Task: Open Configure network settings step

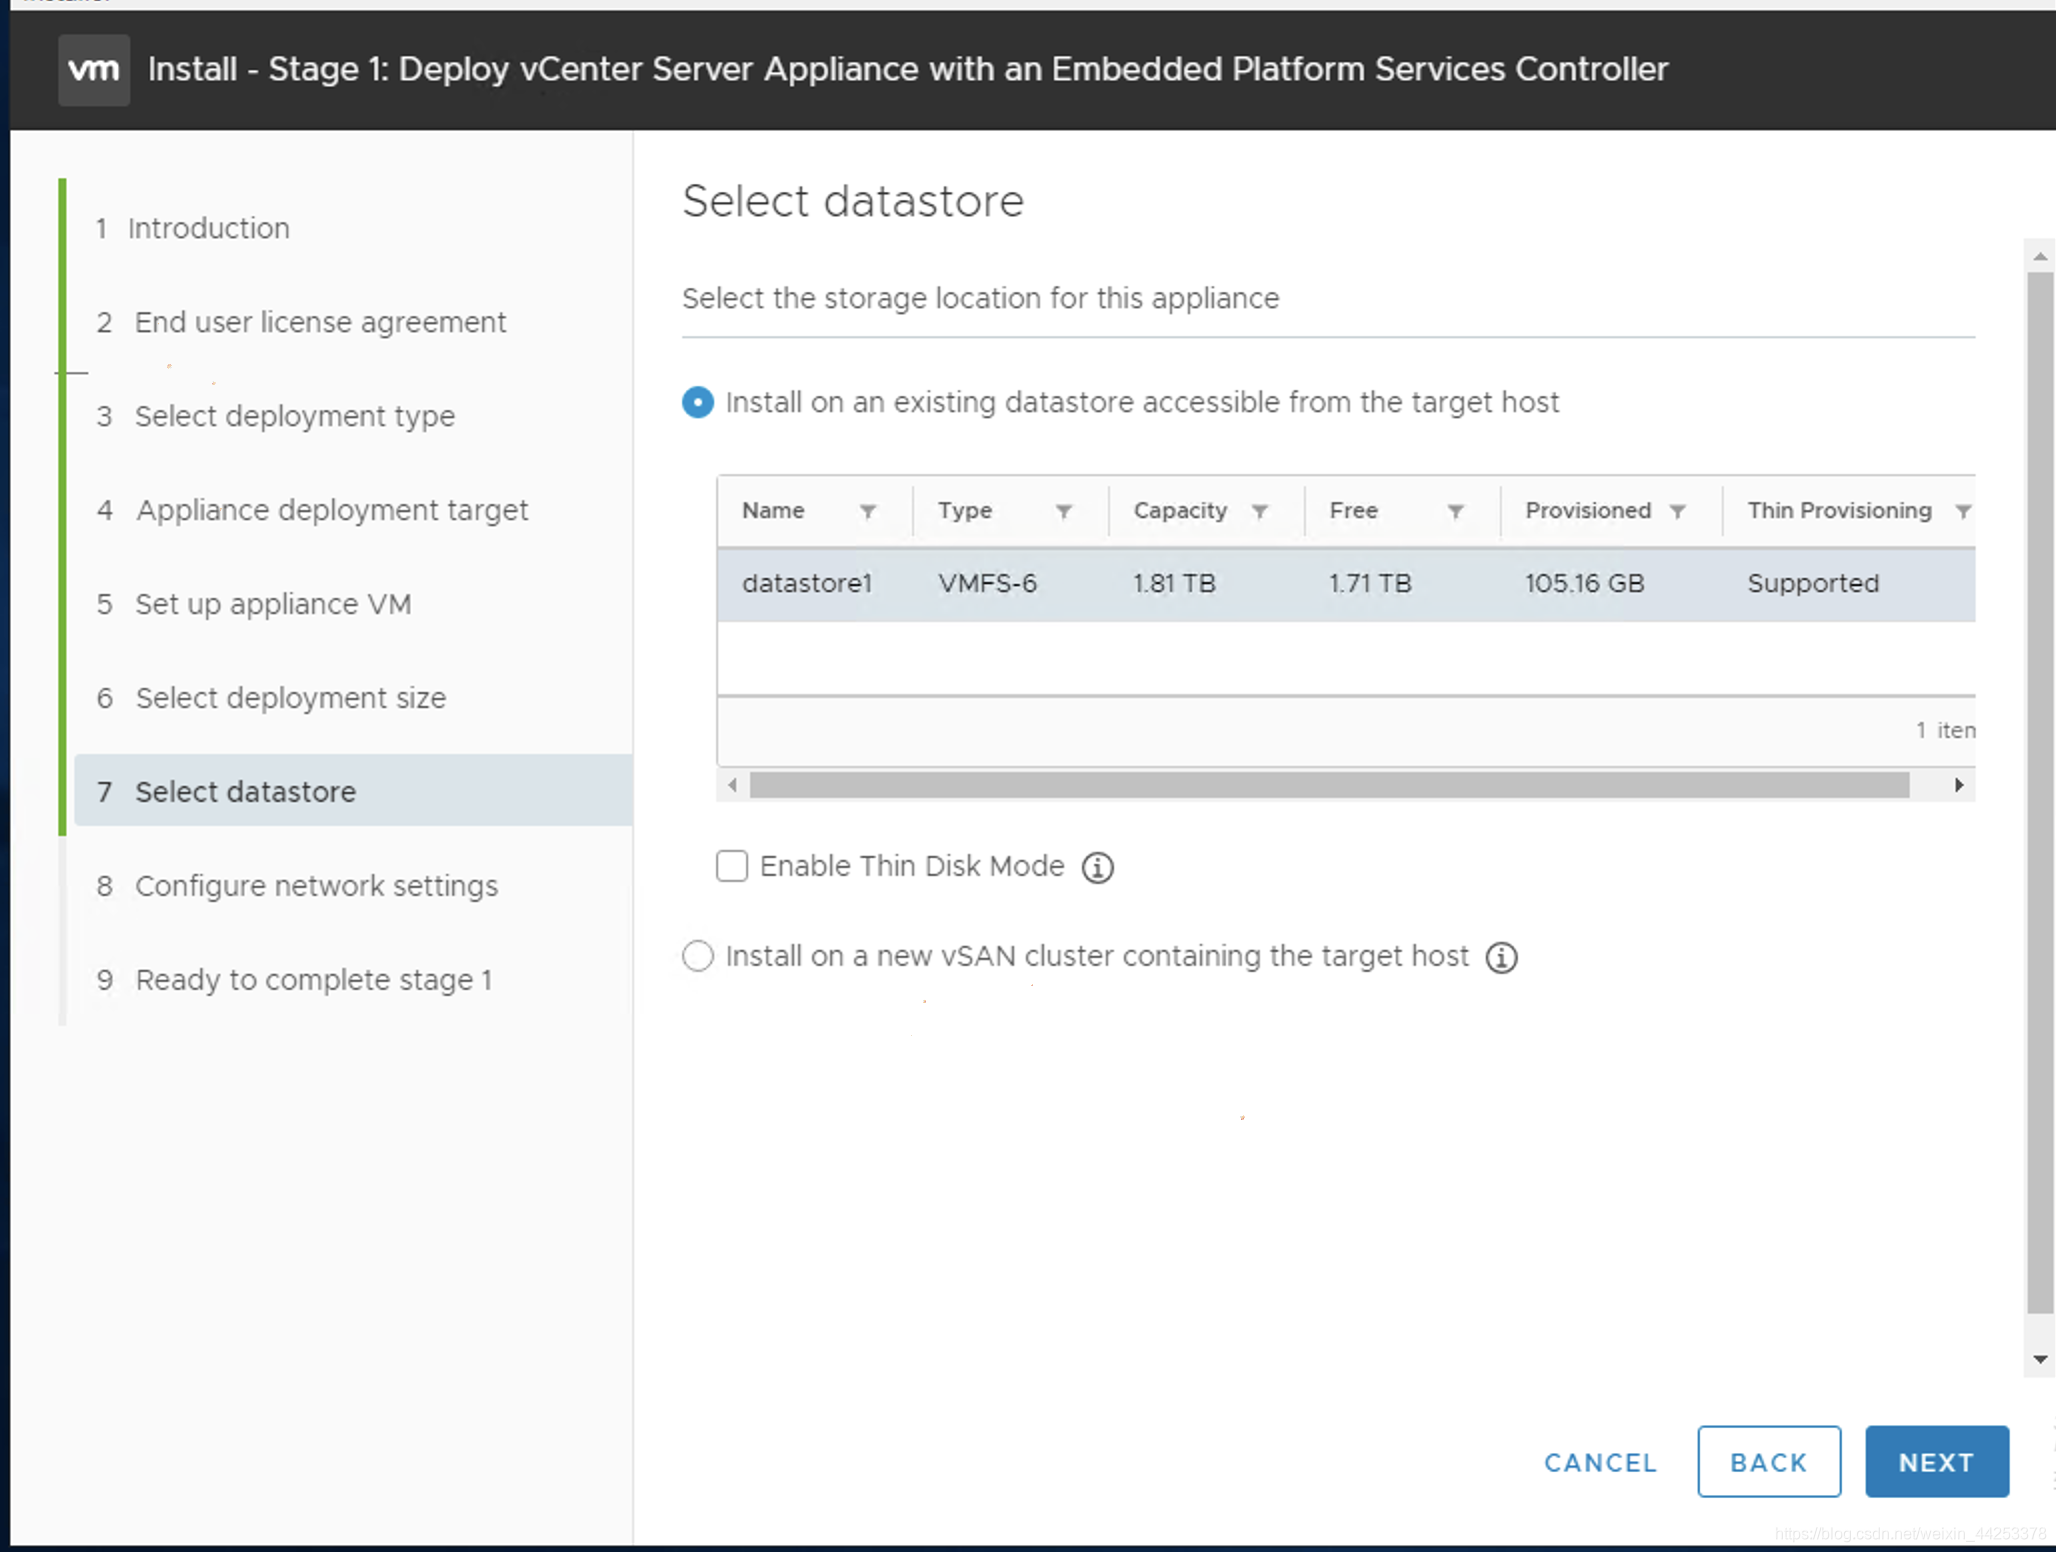Action: click(316, 885)
